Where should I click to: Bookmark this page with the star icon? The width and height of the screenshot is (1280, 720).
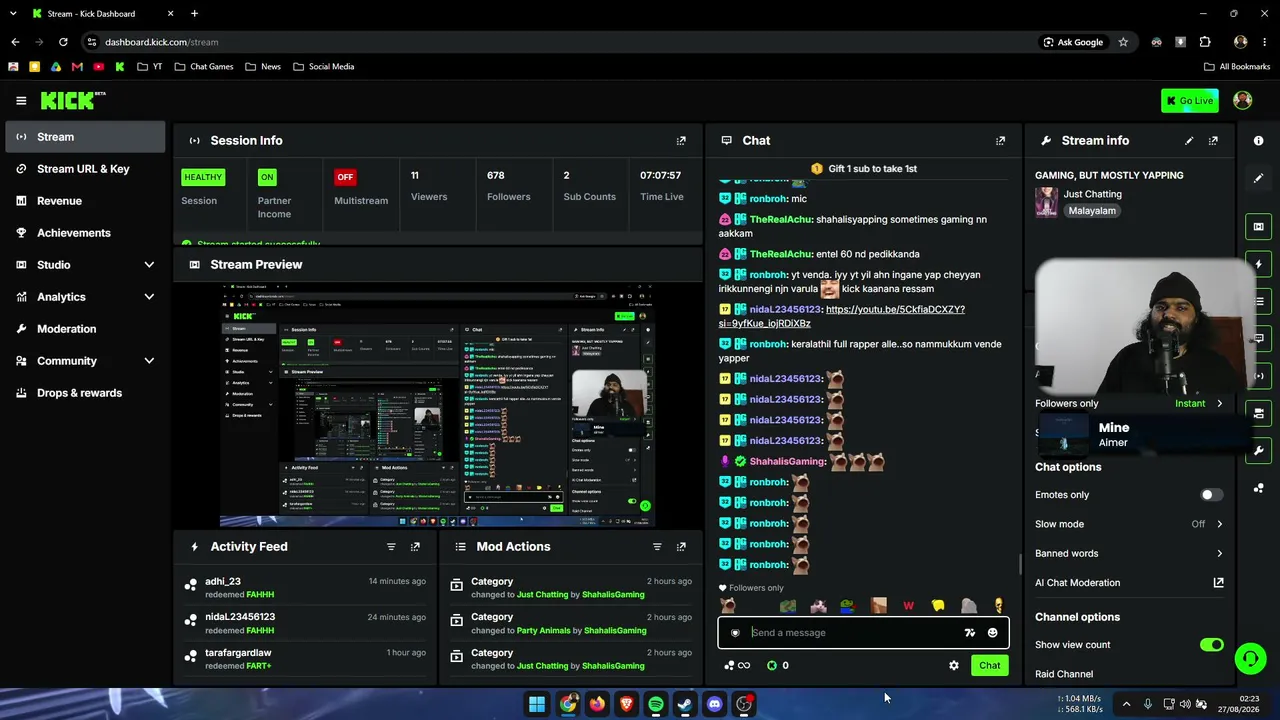[1123, 42]
